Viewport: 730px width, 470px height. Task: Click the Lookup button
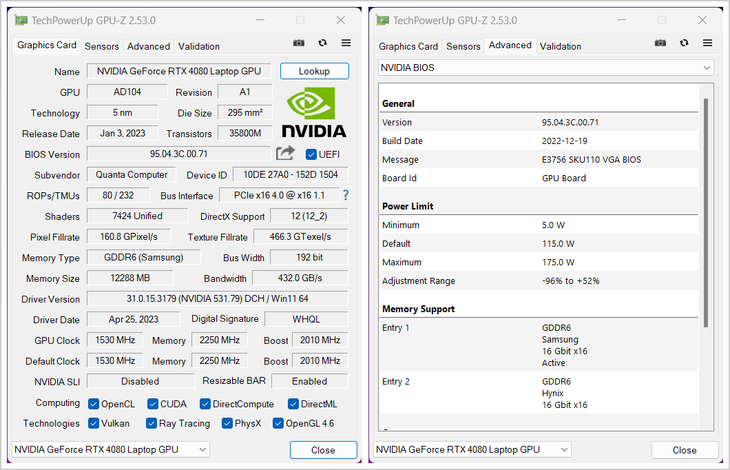point(314,71)
